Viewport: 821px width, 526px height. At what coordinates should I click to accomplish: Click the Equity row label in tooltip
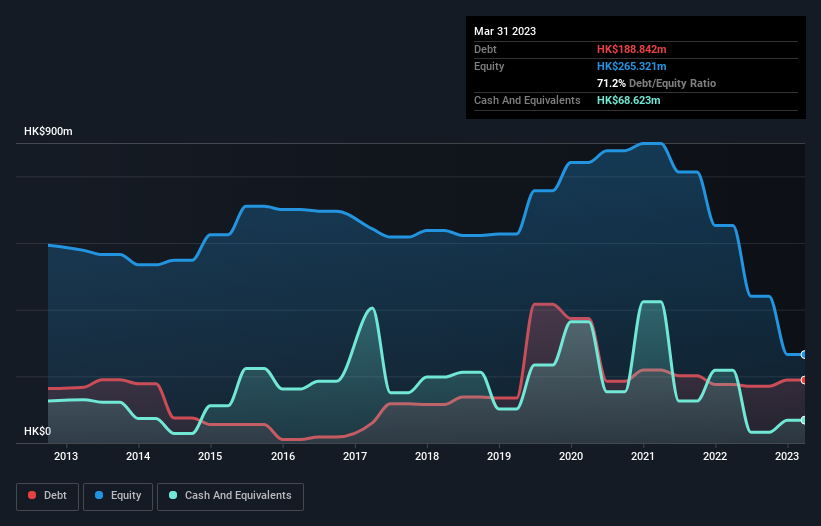(489, 66)
